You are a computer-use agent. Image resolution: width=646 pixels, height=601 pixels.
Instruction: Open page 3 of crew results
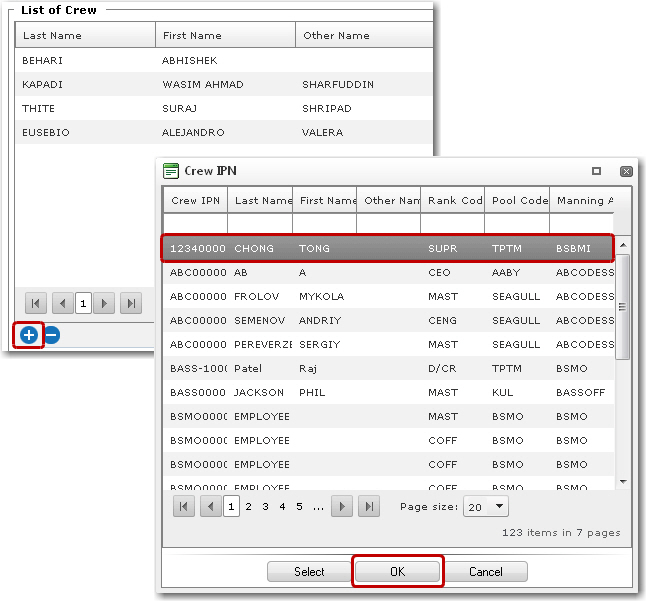pyautogui.click(x=265, y=507)
